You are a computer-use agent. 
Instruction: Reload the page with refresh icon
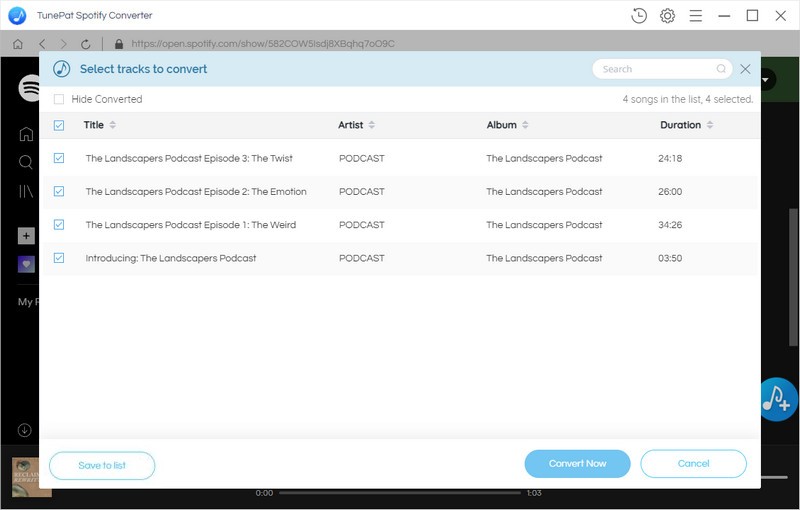click(x=85, y=44)
